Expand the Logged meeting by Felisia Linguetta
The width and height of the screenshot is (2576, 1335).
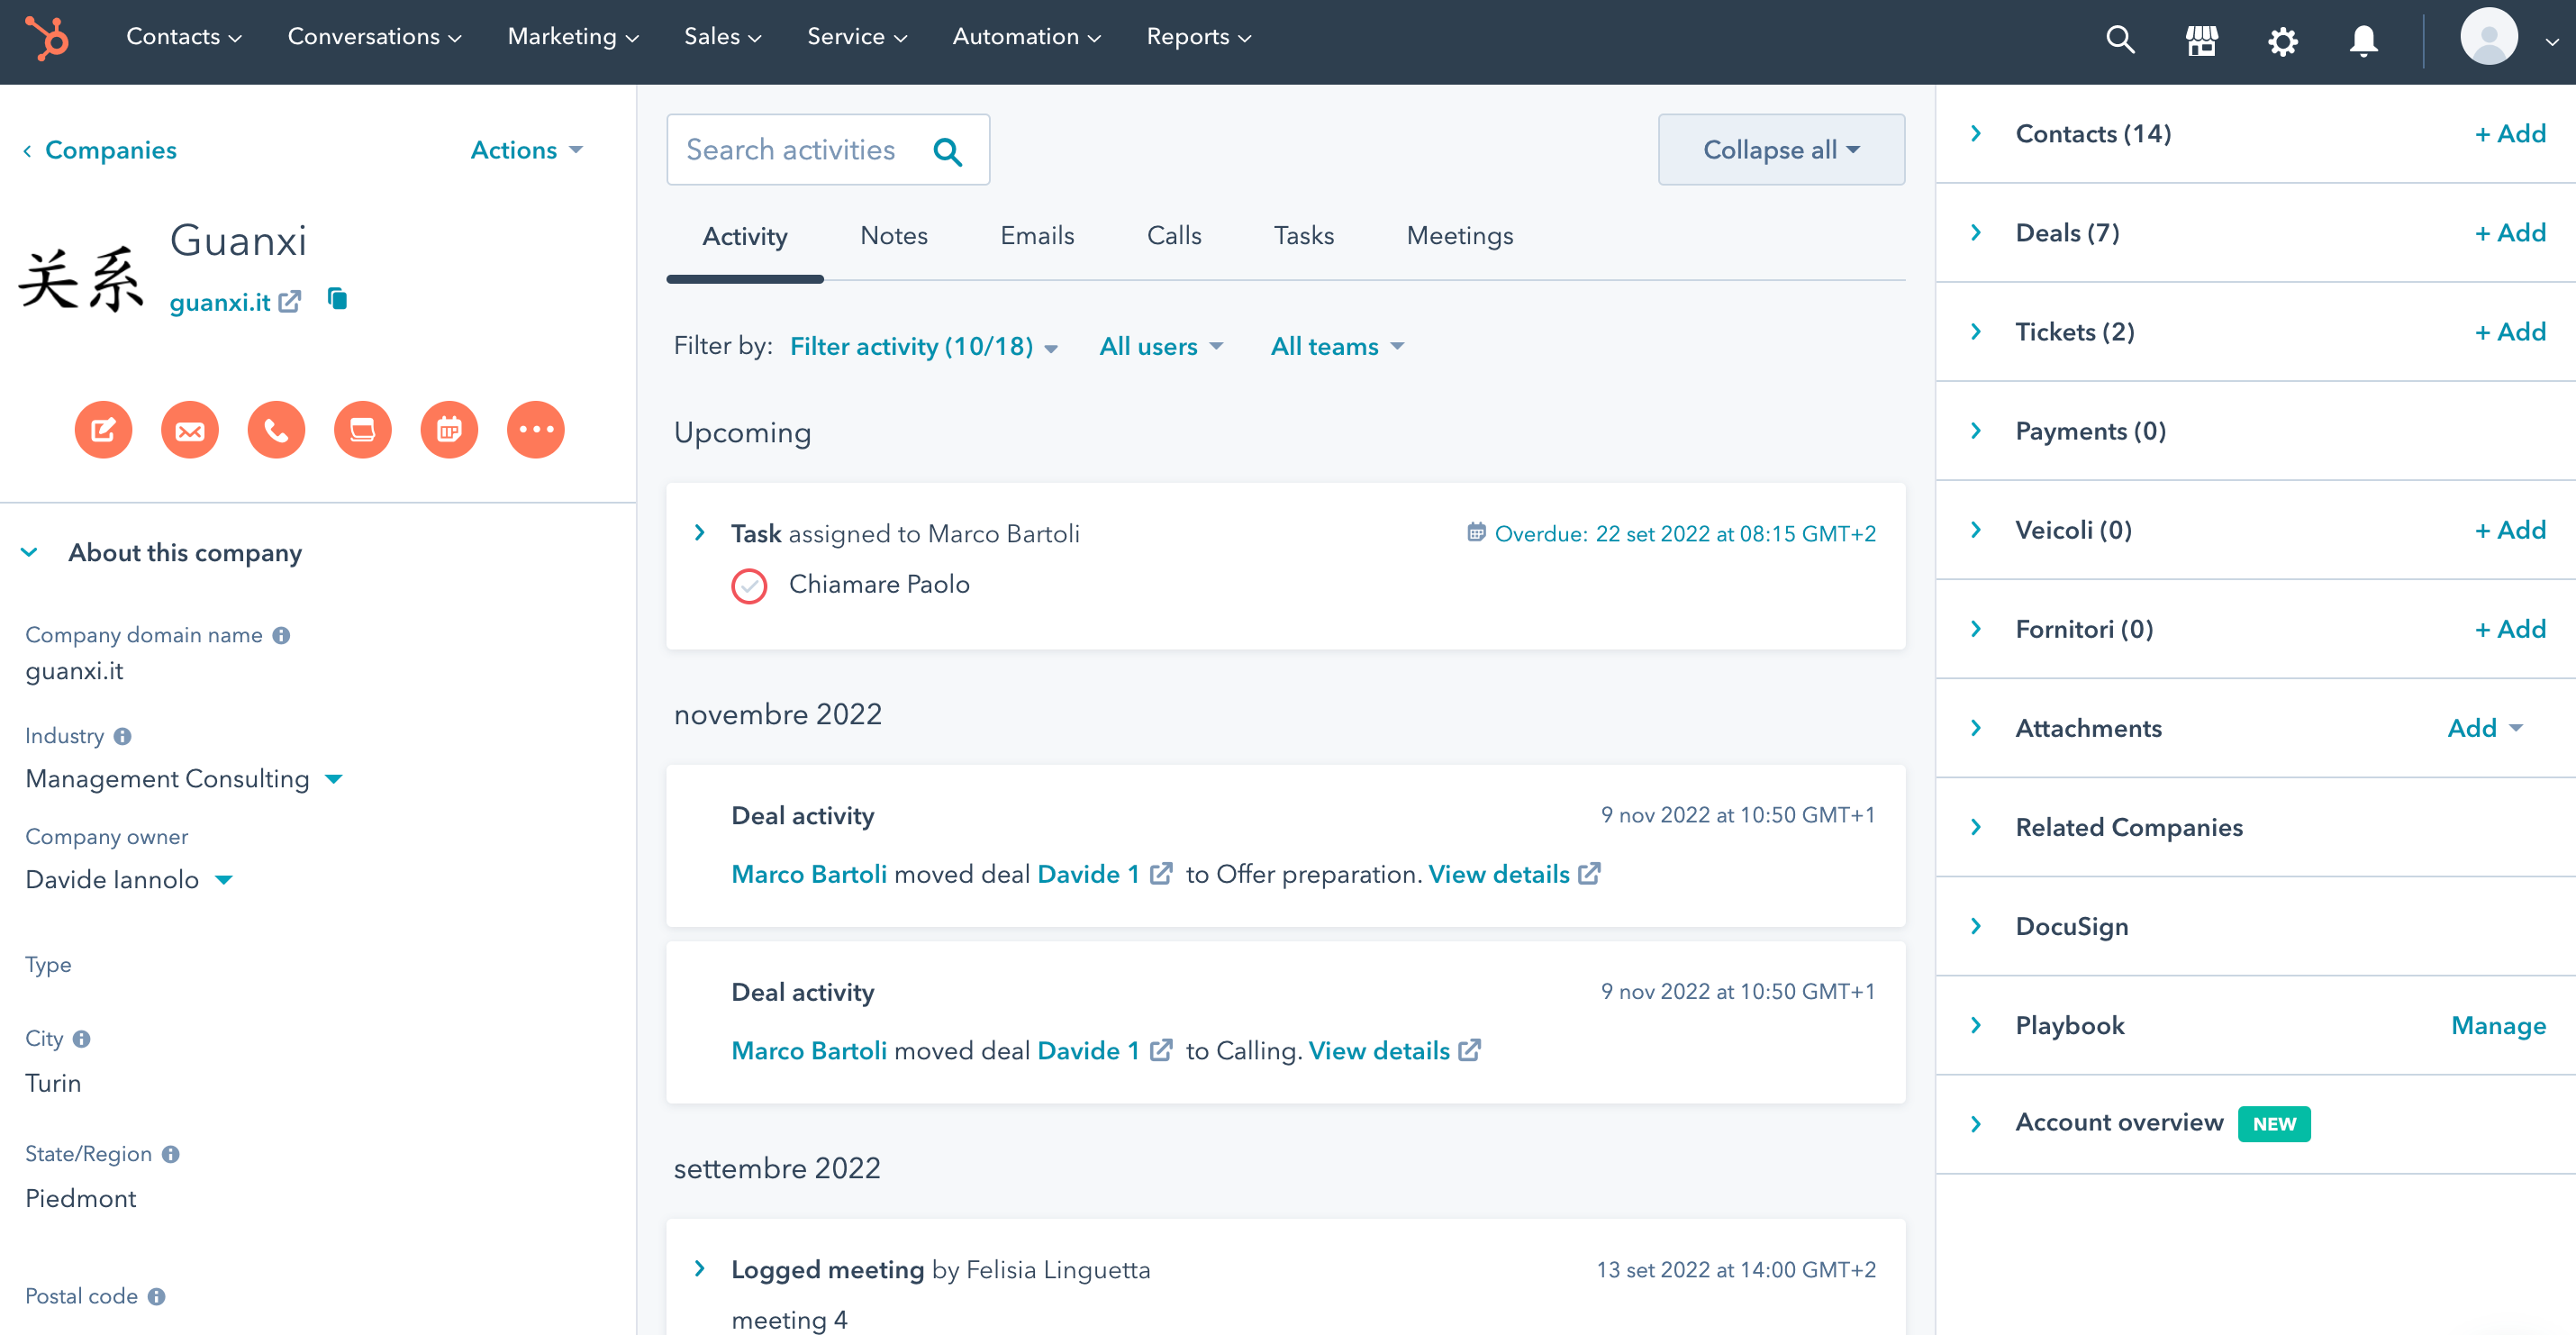pyautogui.click(x=700, y=1268)
